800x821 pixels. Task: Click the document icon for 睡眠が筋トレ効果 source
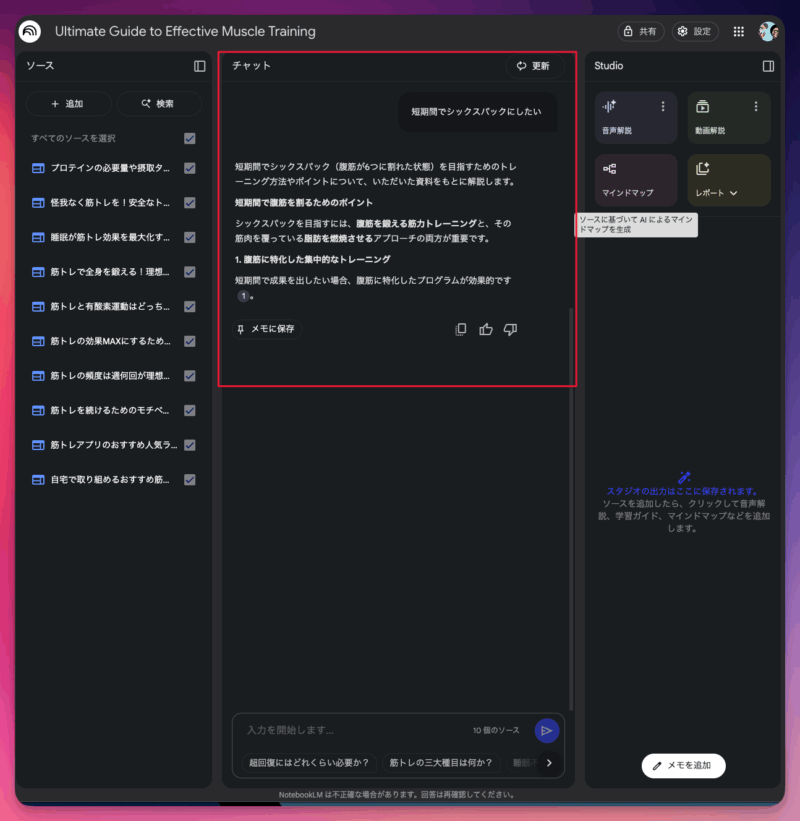(x=38, y=237)
